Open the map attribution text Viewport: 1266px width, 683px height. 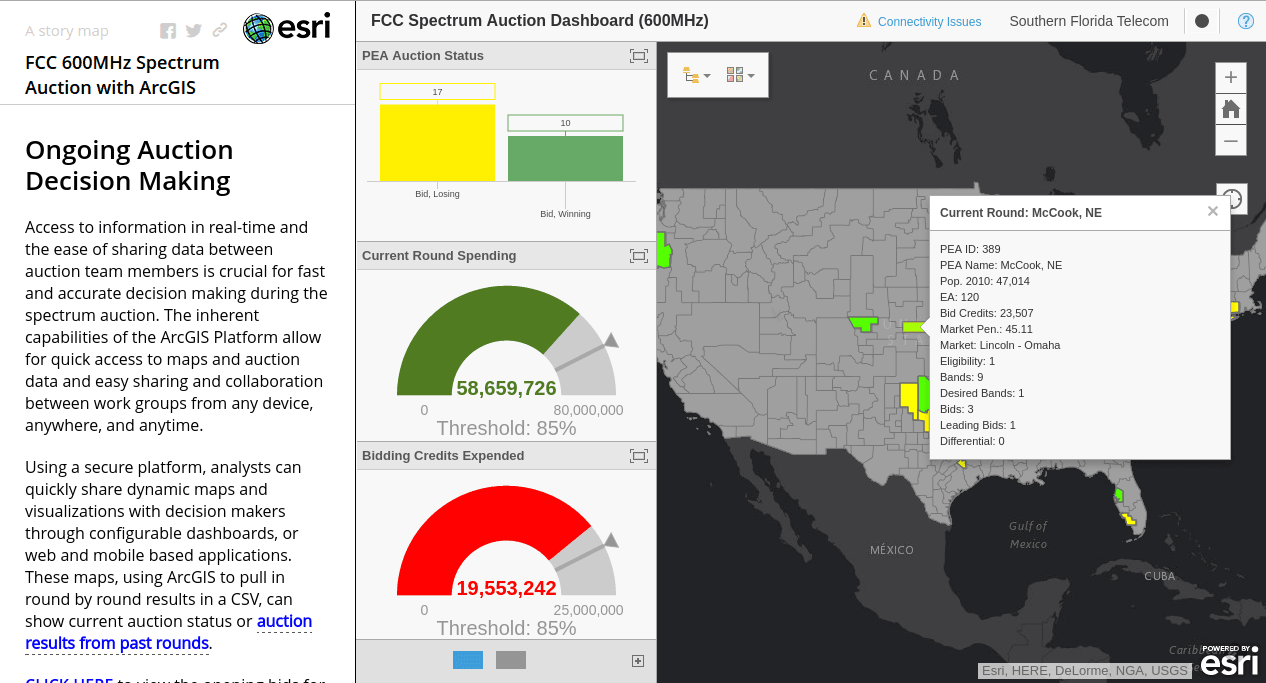coord(1085,671)
